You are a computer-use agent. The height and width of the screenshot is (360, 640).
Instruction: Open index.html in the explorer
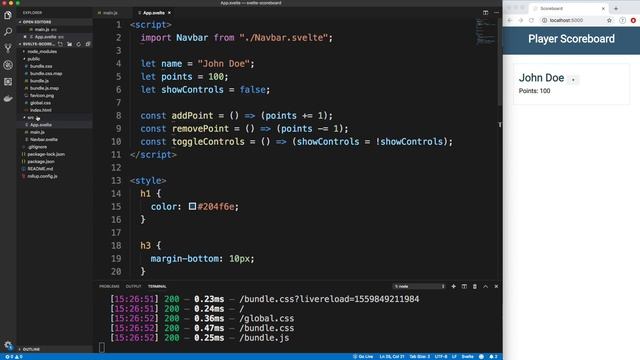[40, 110]
